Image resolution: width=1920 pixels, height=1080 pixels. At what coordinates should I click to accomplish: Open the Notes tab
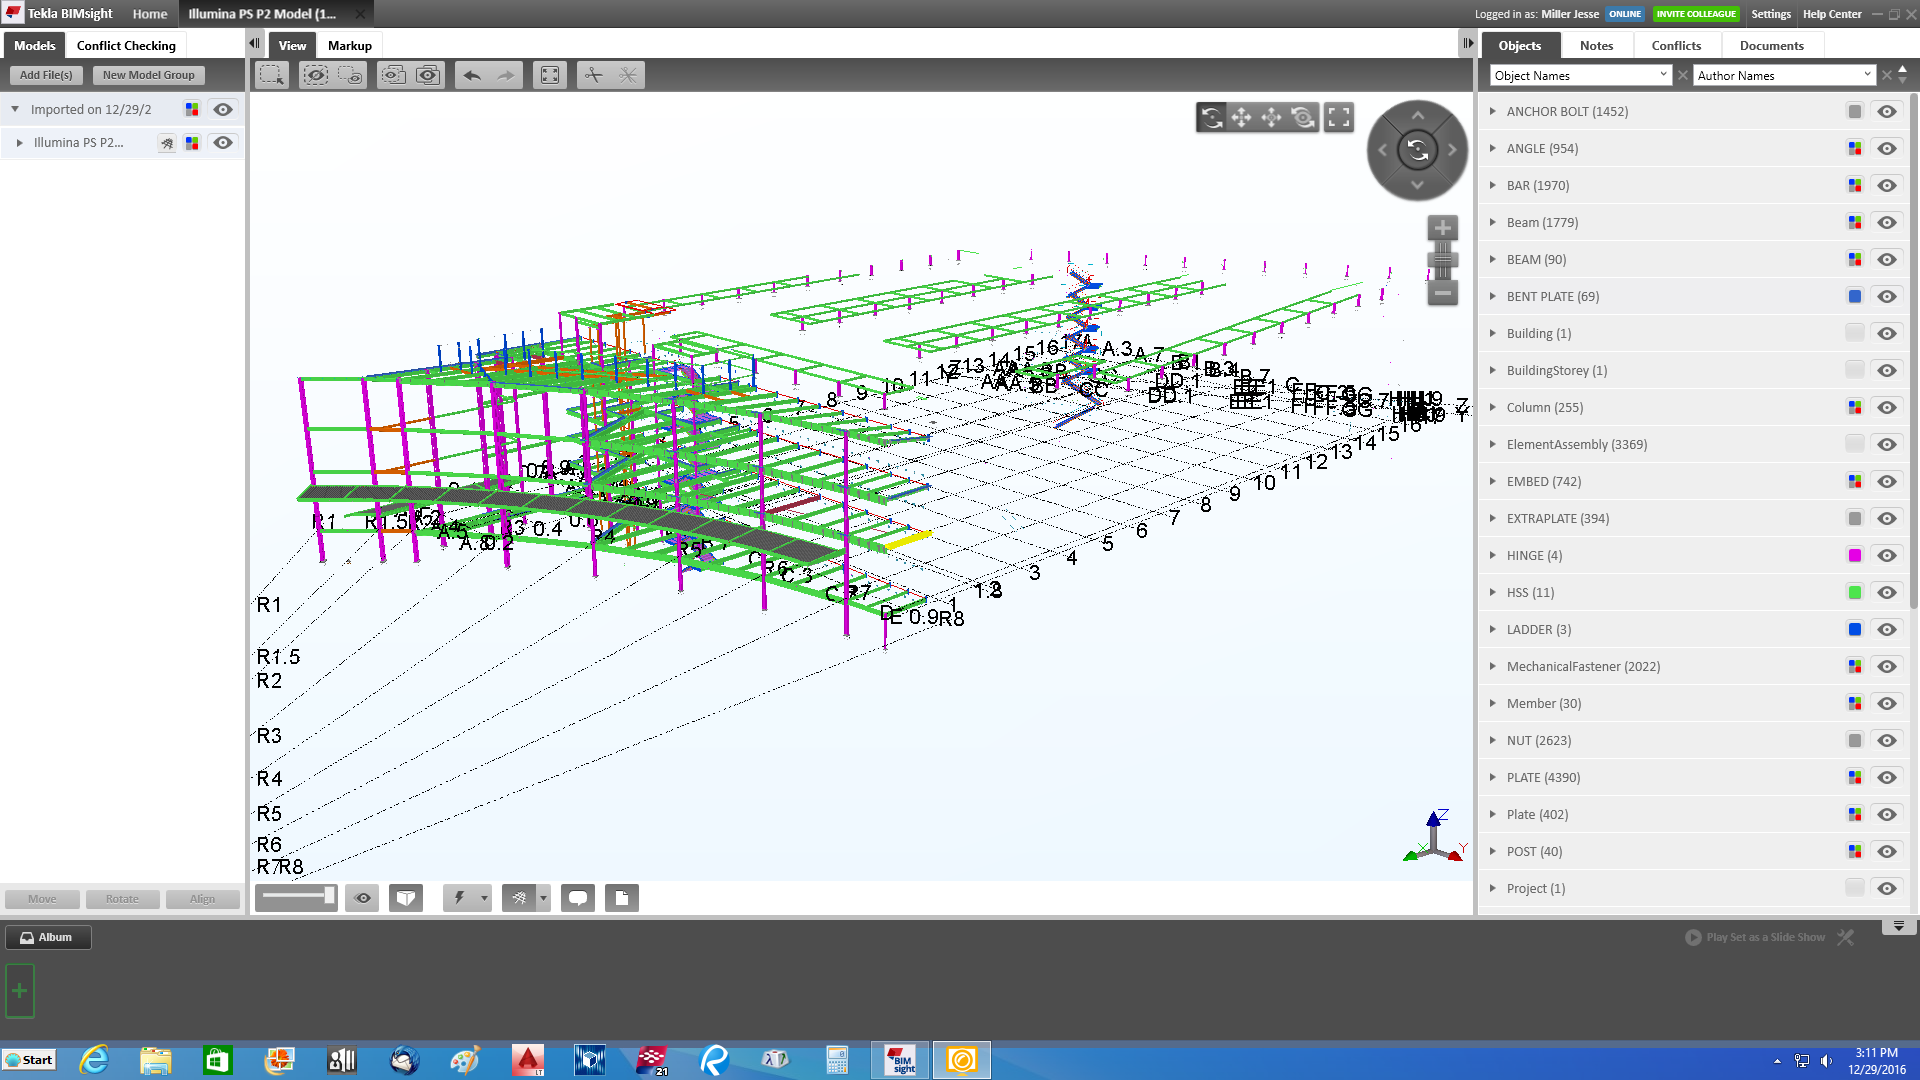click(x=1596, y=45)
